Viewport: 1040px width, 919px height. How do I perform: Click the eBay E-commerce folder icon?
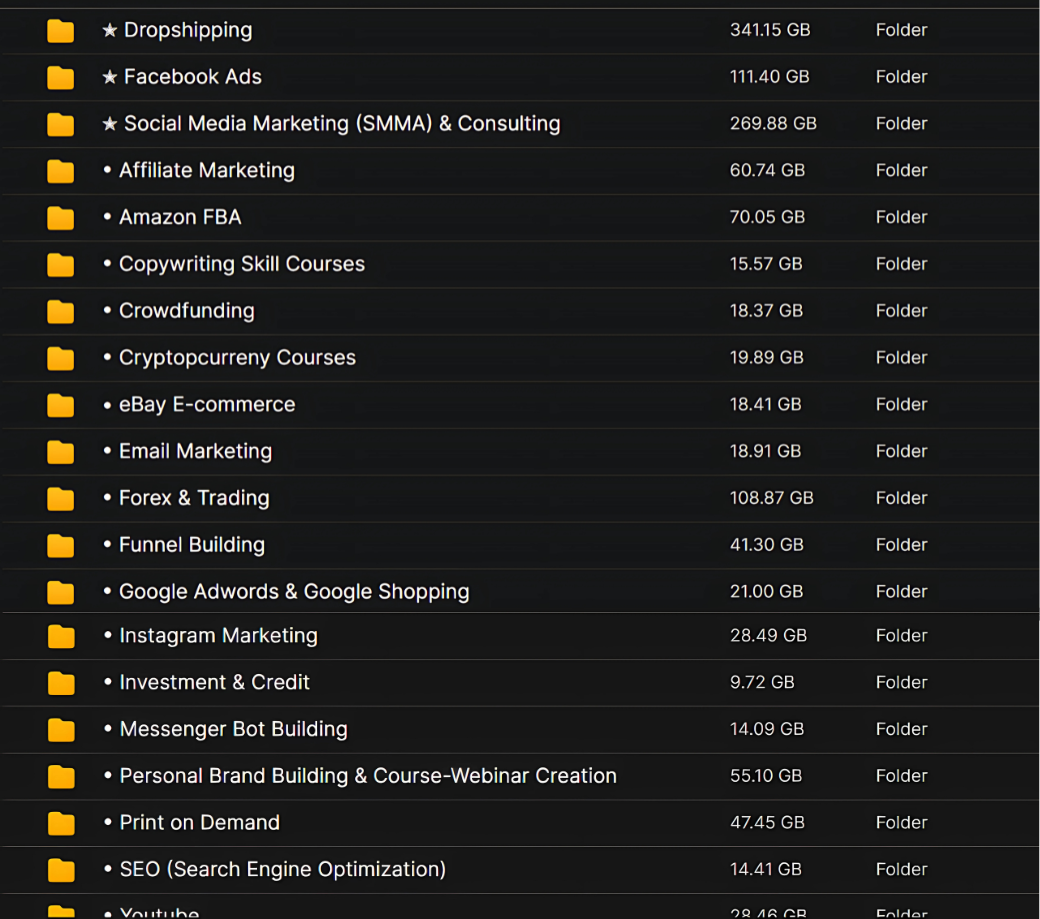click(x=60, y=404)
